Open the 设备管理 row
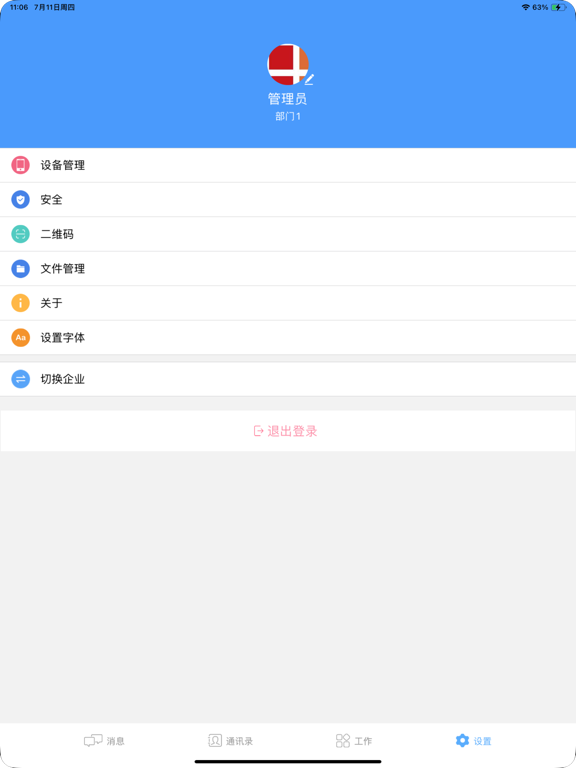 point(288,165)
